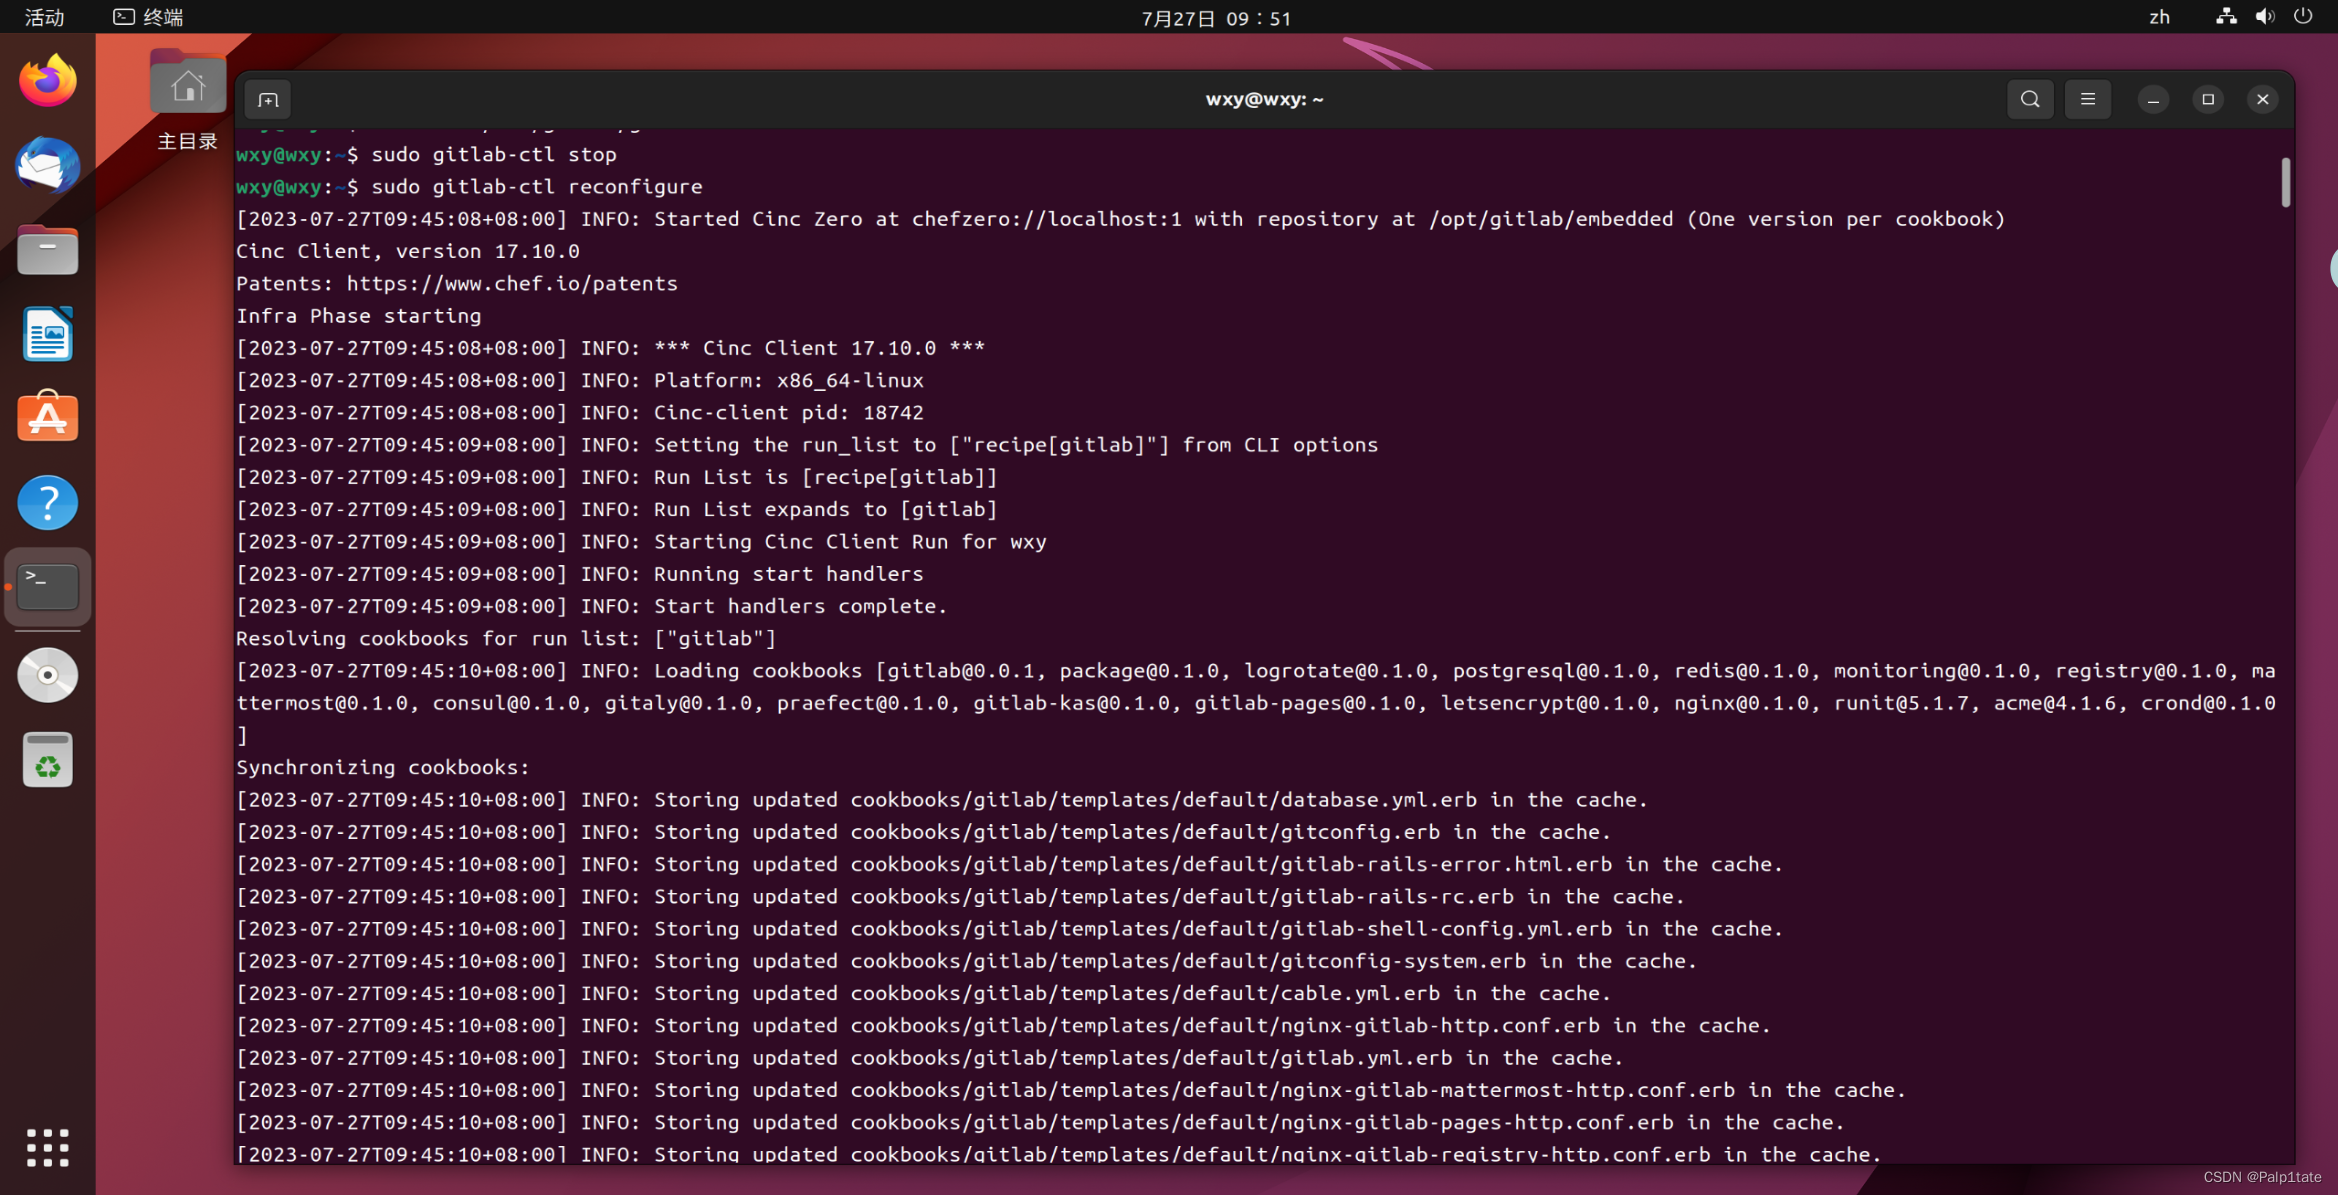Click 'Infra Phase starting' line
Image resolution: width=2338 pixels, height=1195 pixels.
[x=359, y=316]
